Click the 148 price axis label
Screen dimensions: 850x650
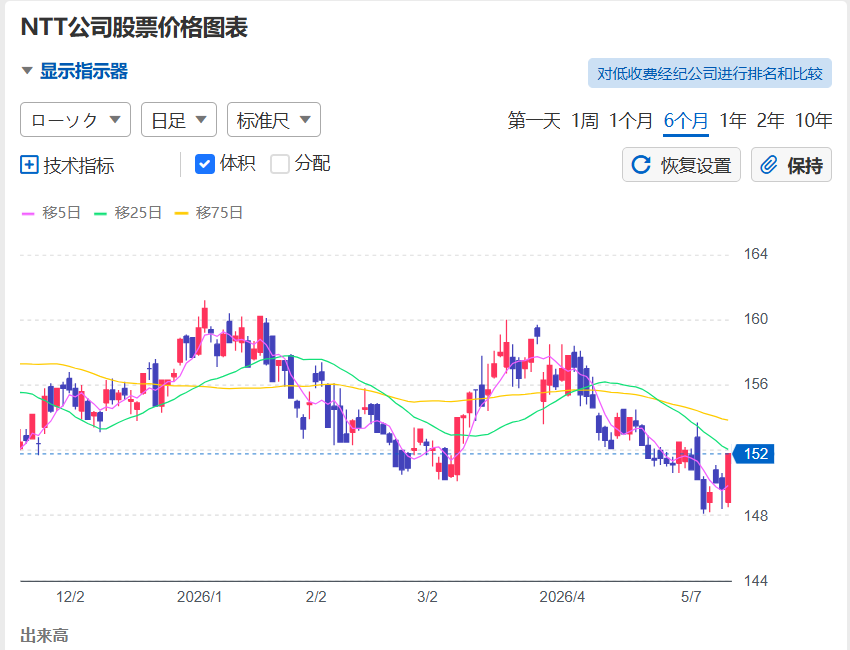pyautogui.click(x=756, y=516)
